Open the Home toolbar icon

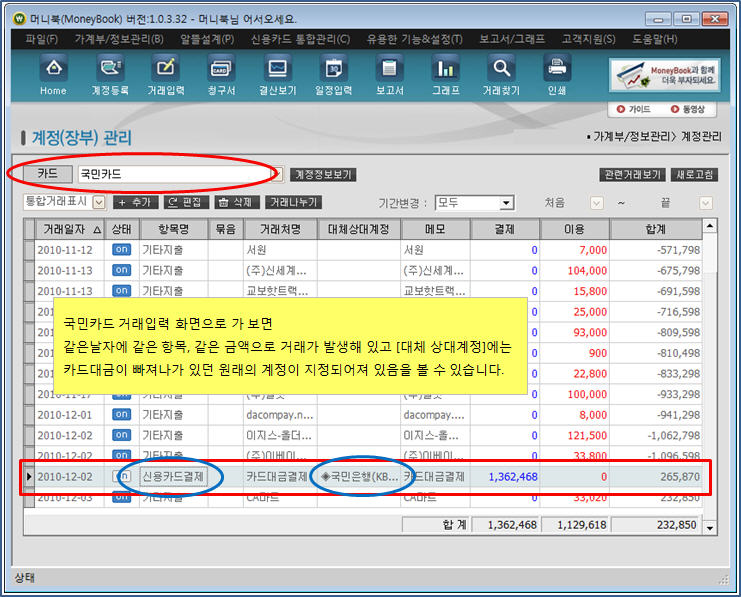pyautogui.click(x=53, y=75)
